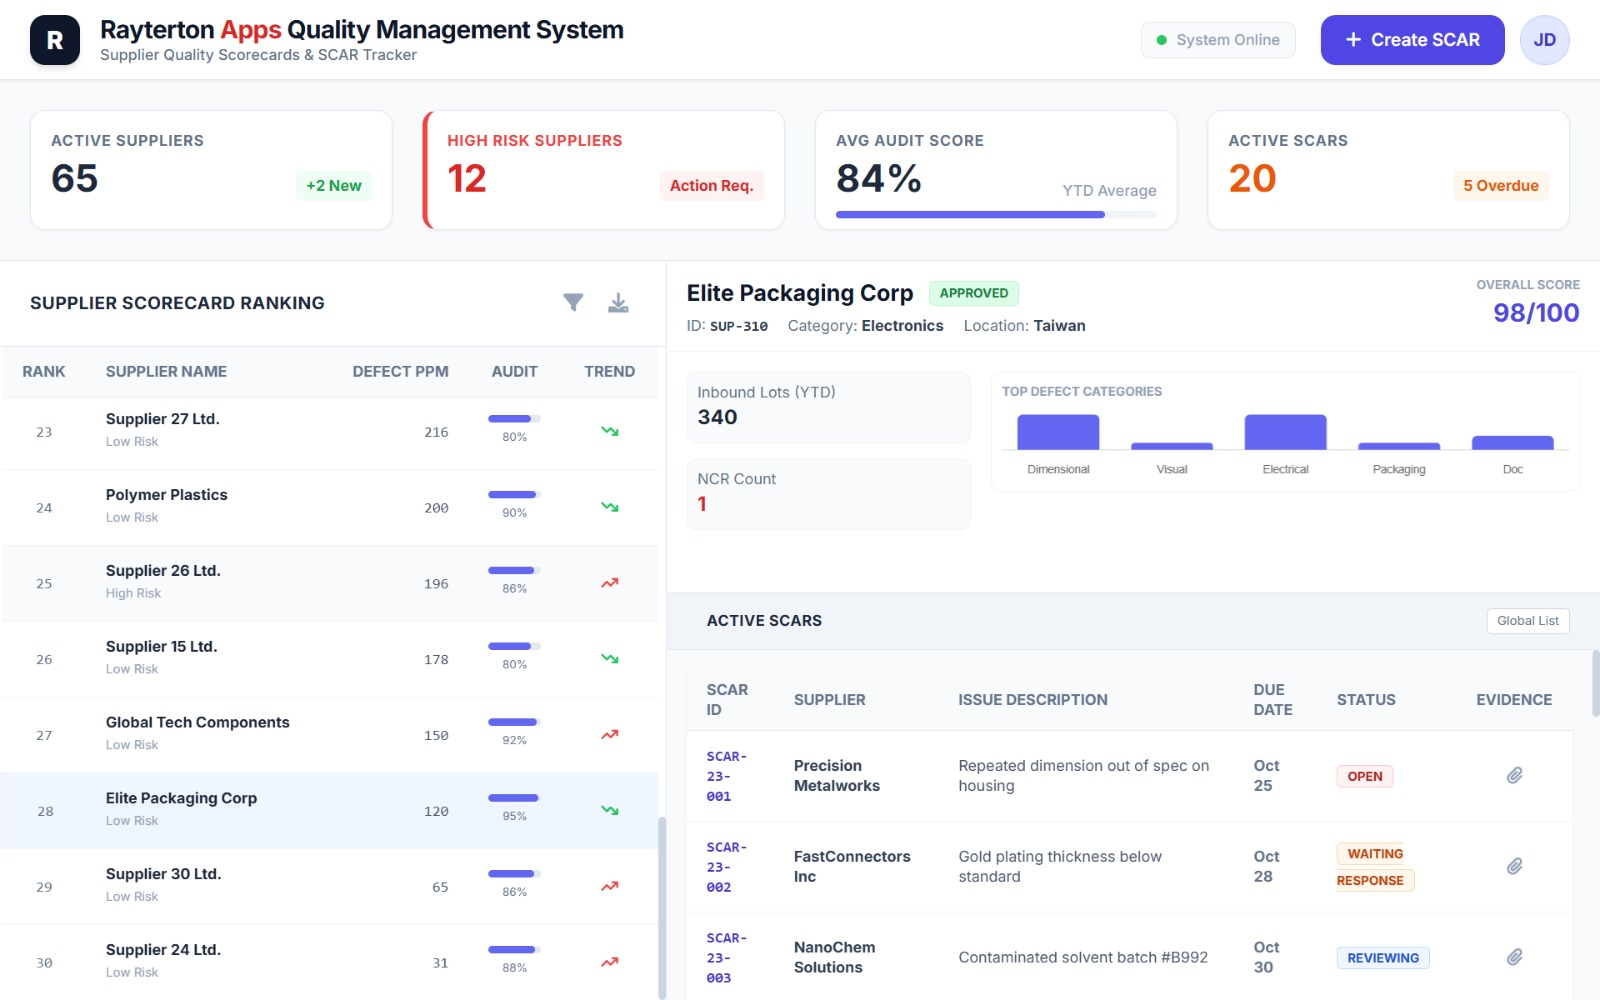Select the Dimensional bar in Top Defect Categories
This screenshot has width=1600, height=1000.
[1057, 433]
